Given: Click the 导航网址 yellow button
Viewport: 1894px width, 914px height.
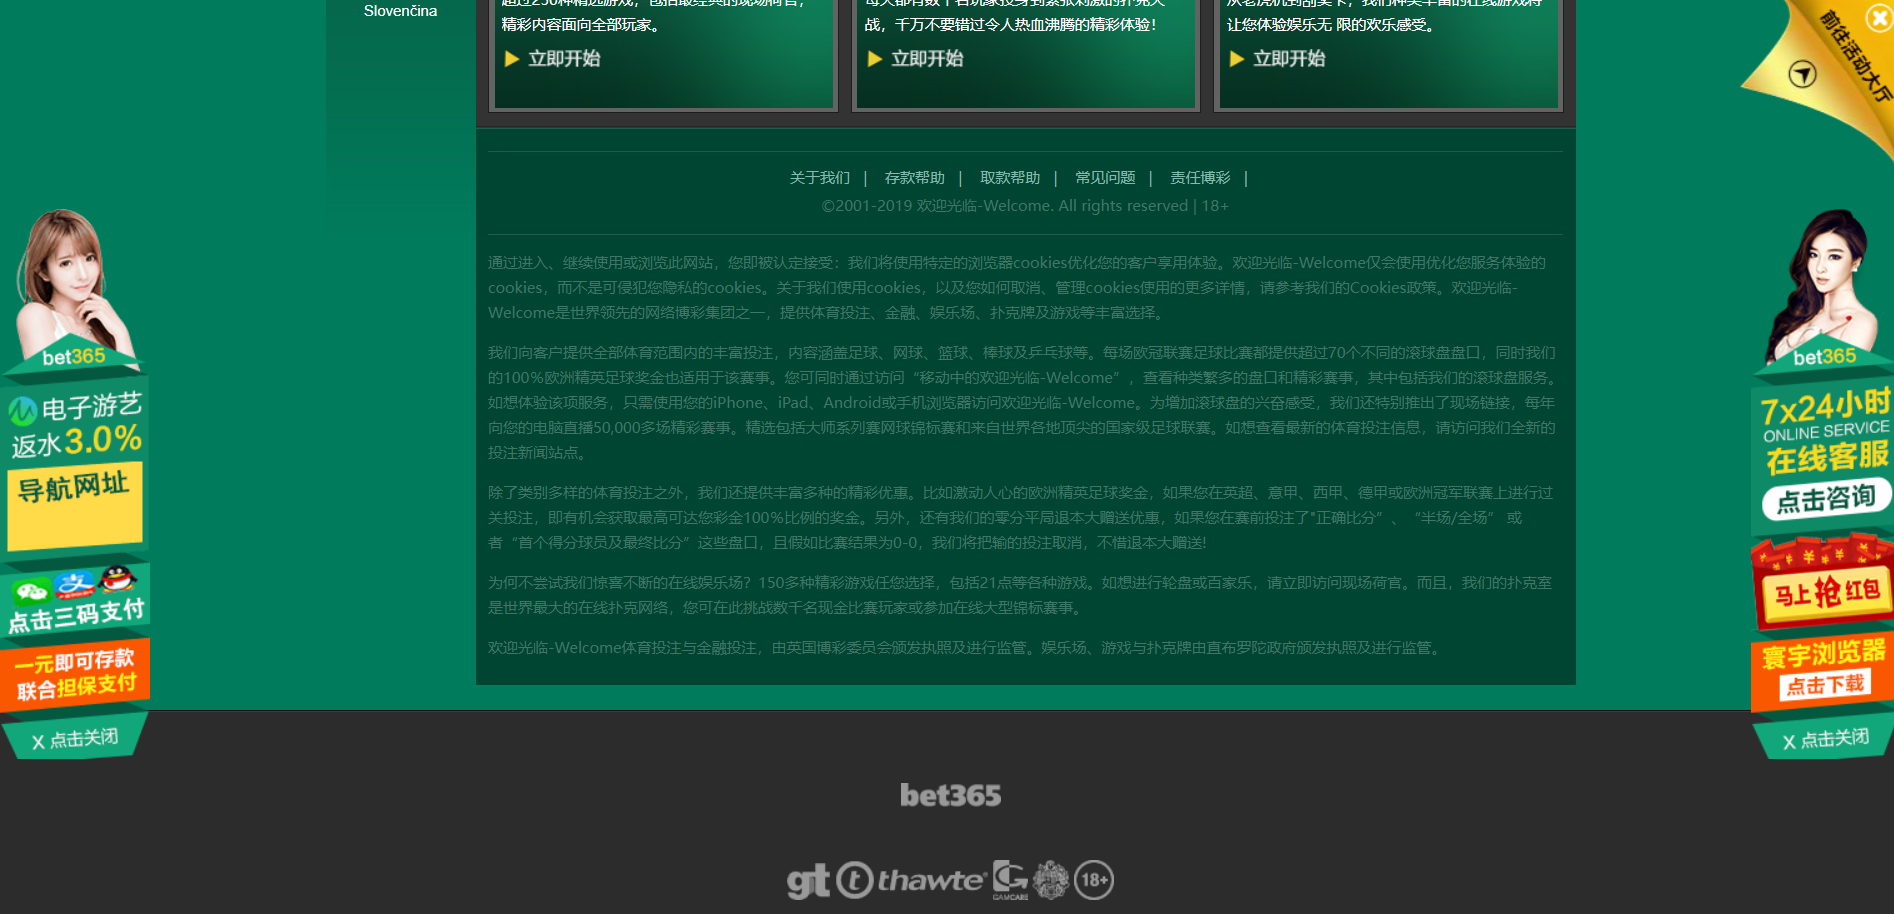Looking at the screenshot, I should pyautogui.click(x=75, y=505).
